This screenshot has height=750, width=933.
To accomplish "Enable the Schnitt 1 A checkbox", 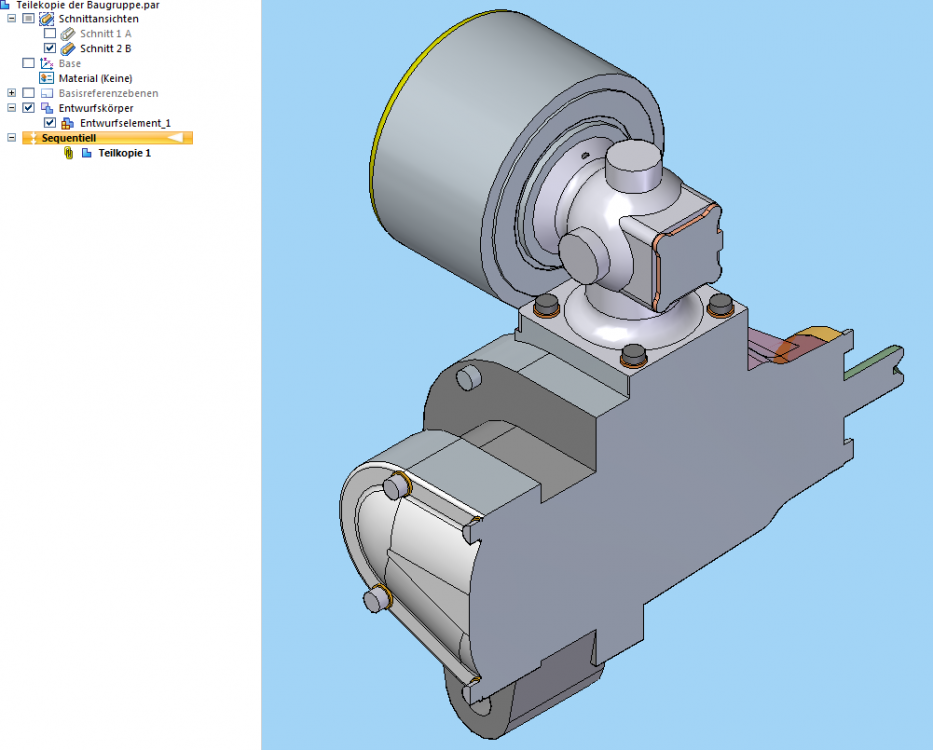I will [50, 33].
